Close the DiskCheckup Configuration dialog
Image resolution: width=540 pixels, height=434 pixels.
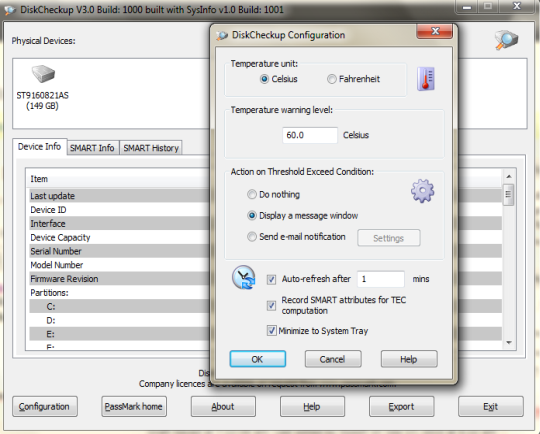pos(435,31)
